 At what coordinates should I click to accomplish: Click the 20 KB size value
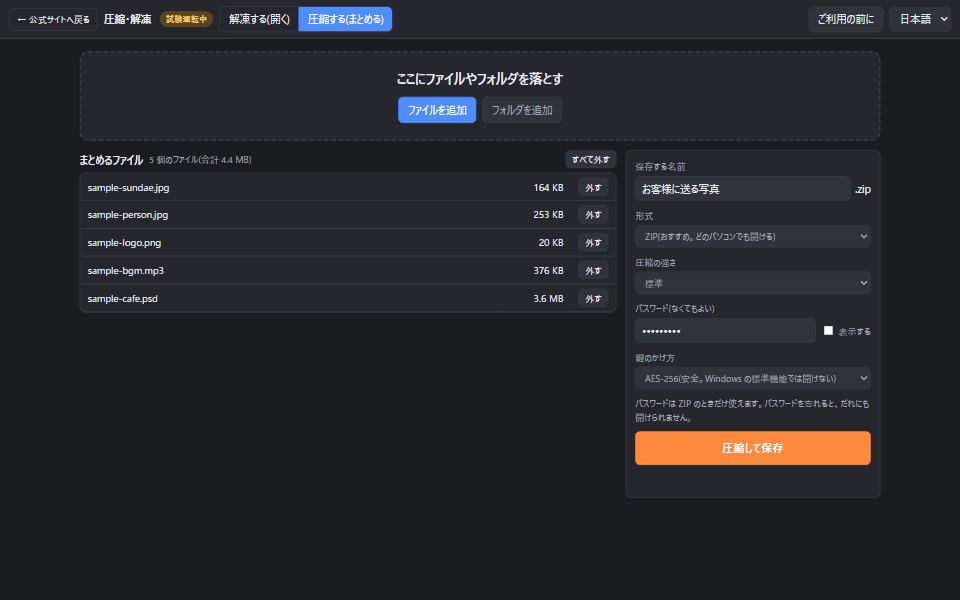click(x=550, y=243)
